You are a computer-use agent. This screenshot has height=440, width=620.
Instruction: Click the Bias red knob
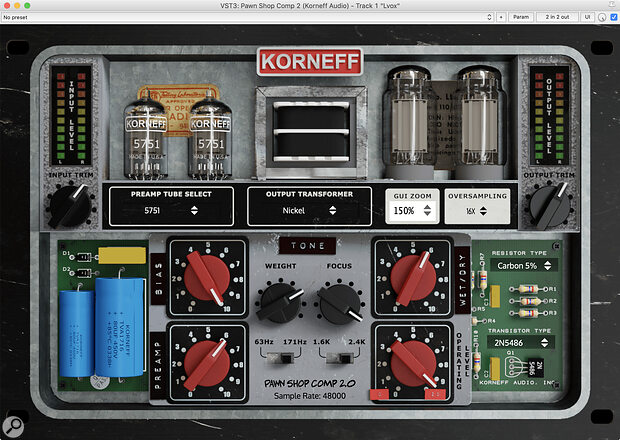click(207, 278)
